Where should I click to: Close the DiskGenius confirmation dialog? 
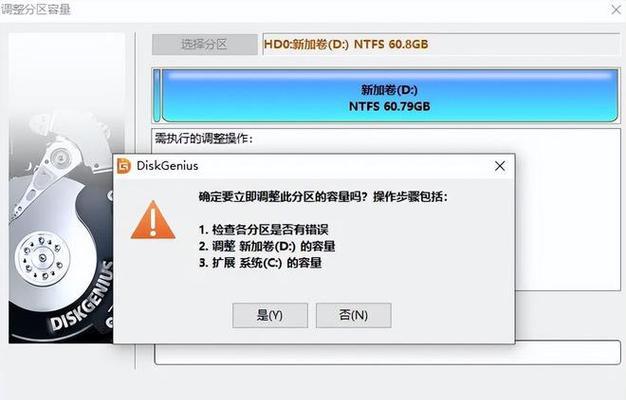pos(500,166)
